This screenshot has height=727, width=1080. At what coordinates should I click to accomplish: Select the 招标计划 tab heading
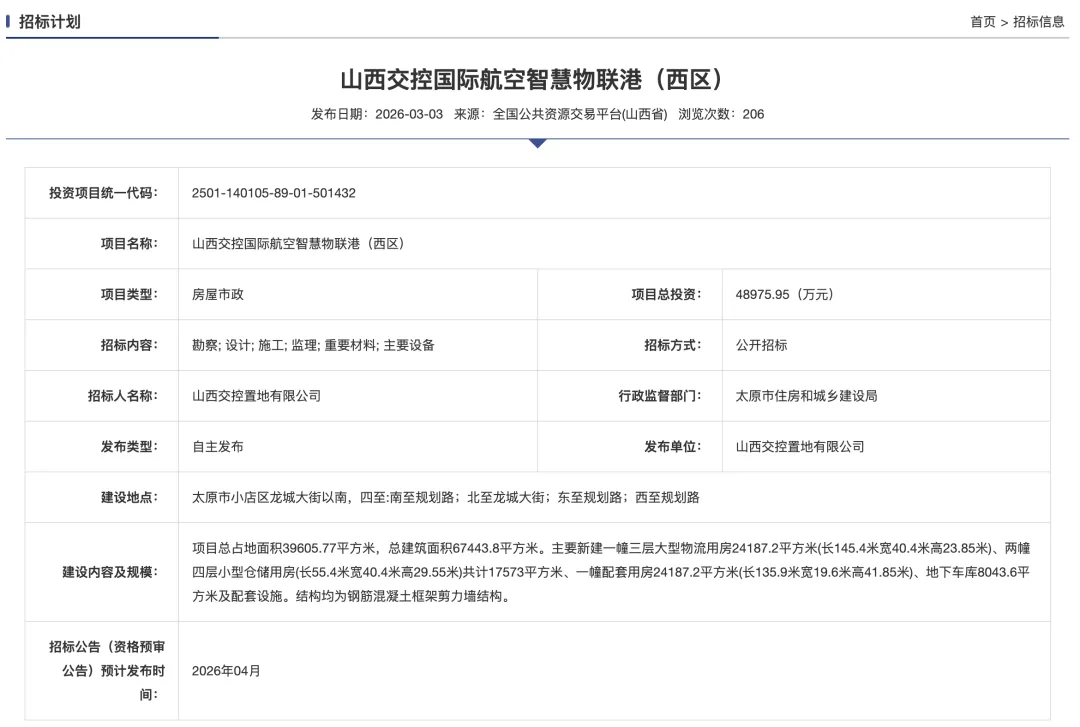point(50,22)
